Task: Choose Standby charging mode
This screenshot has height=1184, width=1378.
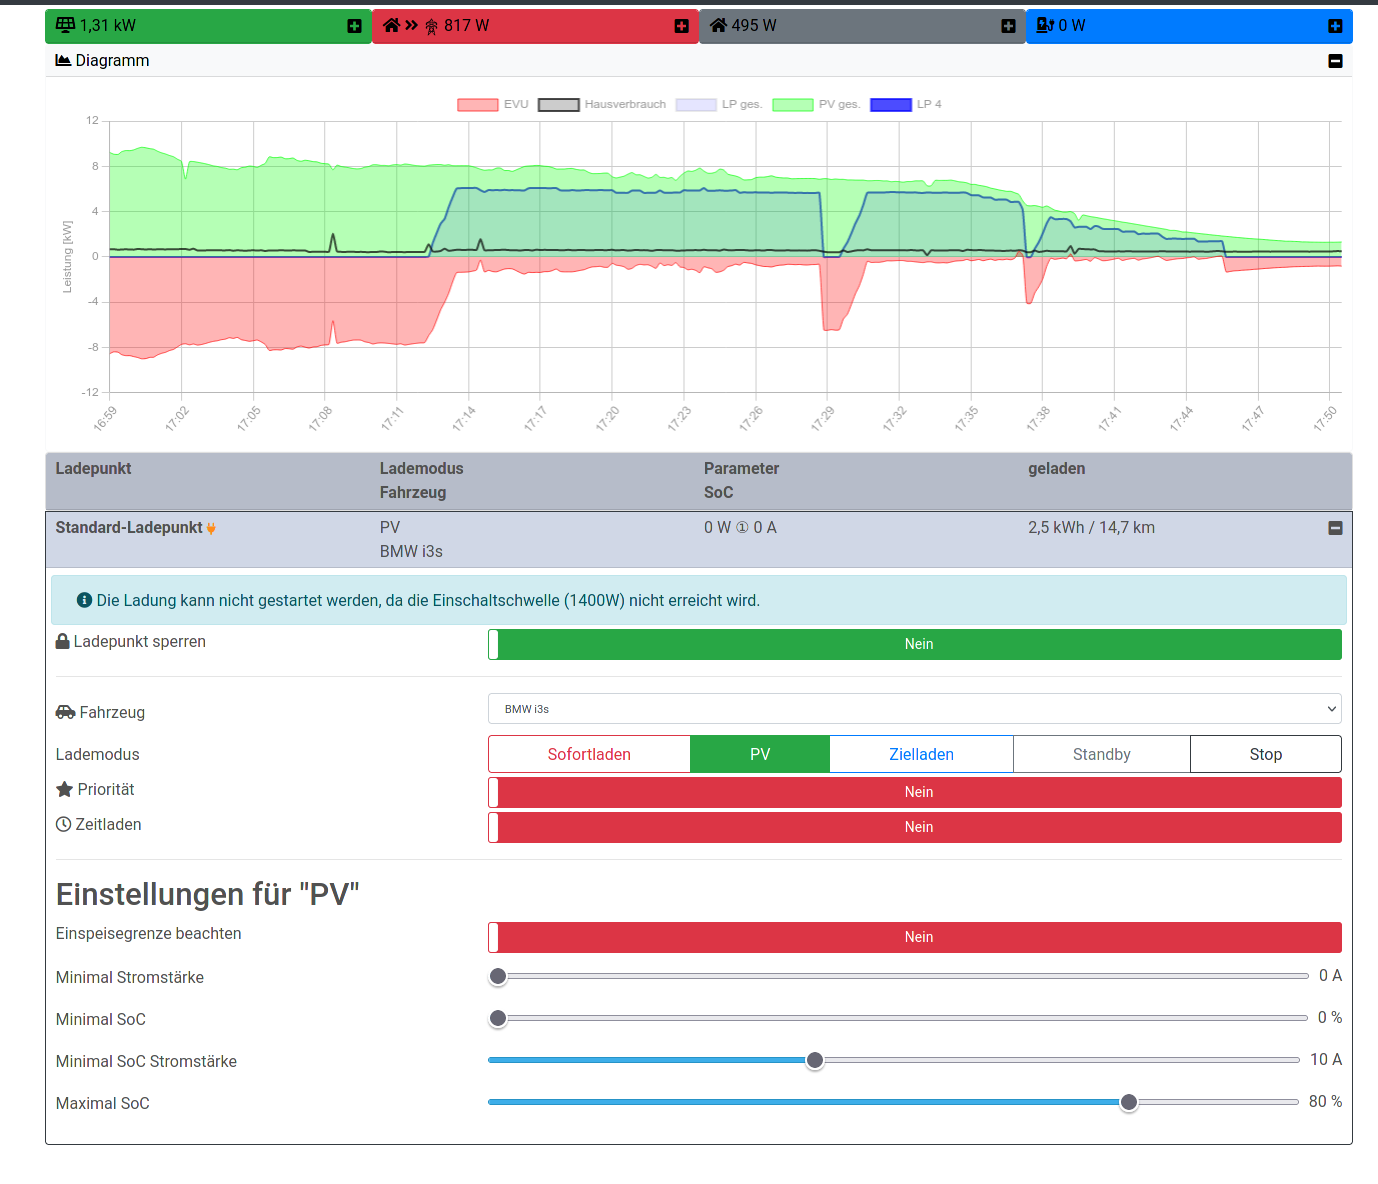Action: tap(1101, 754)
